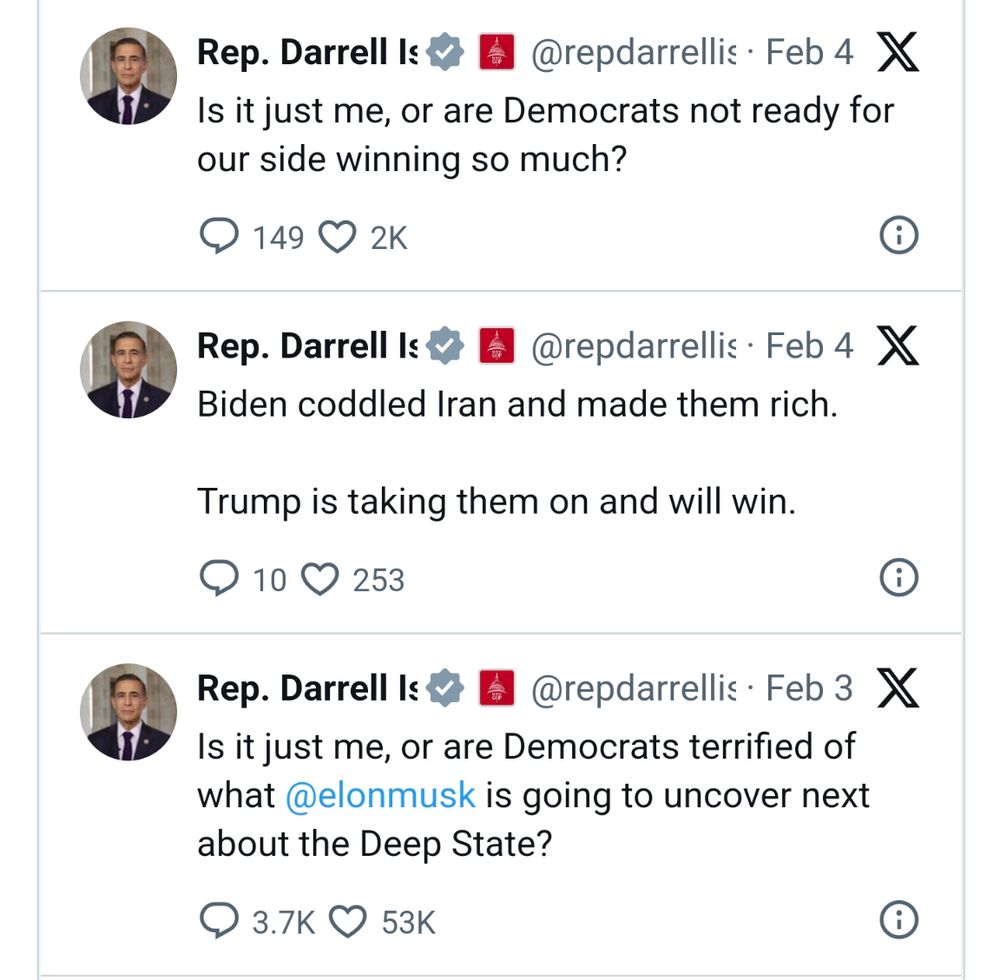The width and height of the screenshot is (1000, 980).
Task: Click the @elonmusk mention link
Action: coord(380,795)
